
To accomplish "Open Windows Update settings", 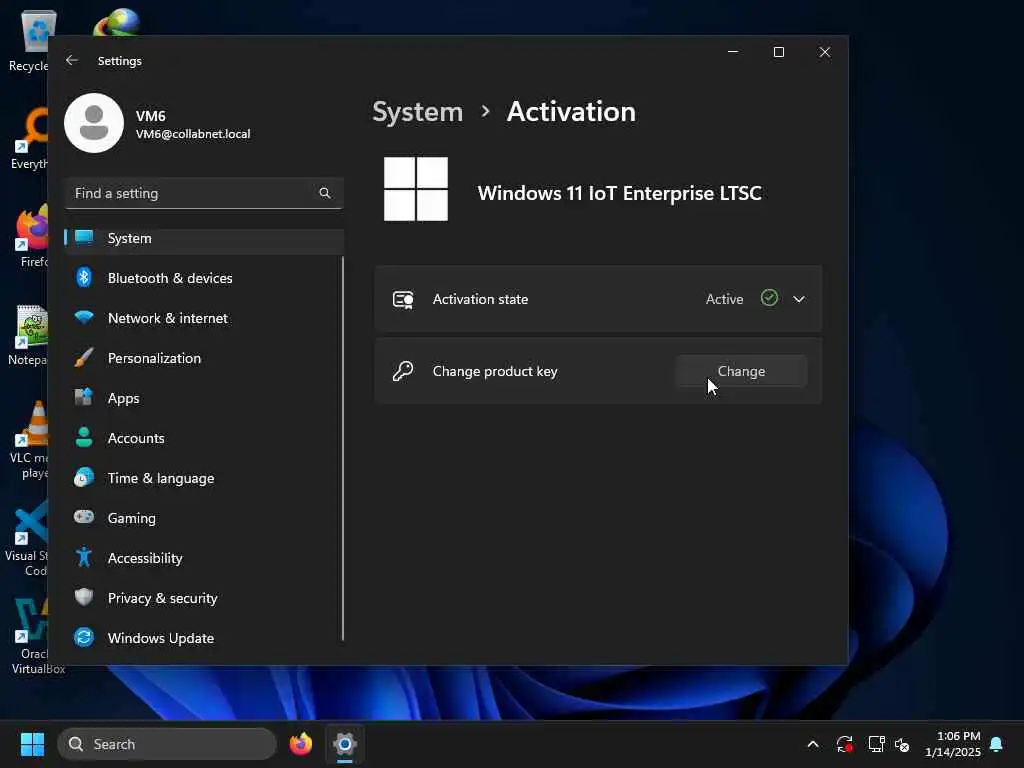I will point(204,638).
